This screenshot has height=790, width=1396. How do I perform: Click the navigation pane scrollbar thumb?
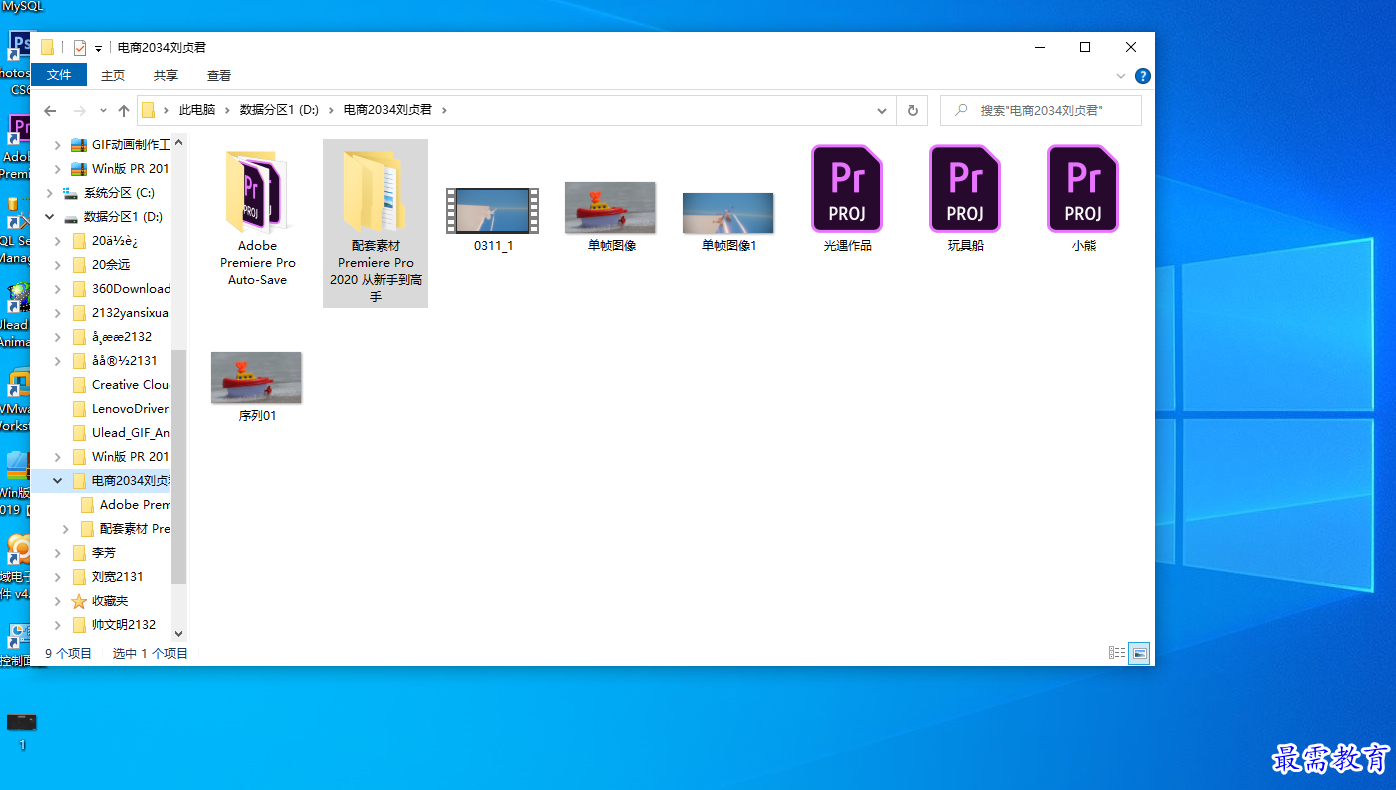(x=179, y=467)
